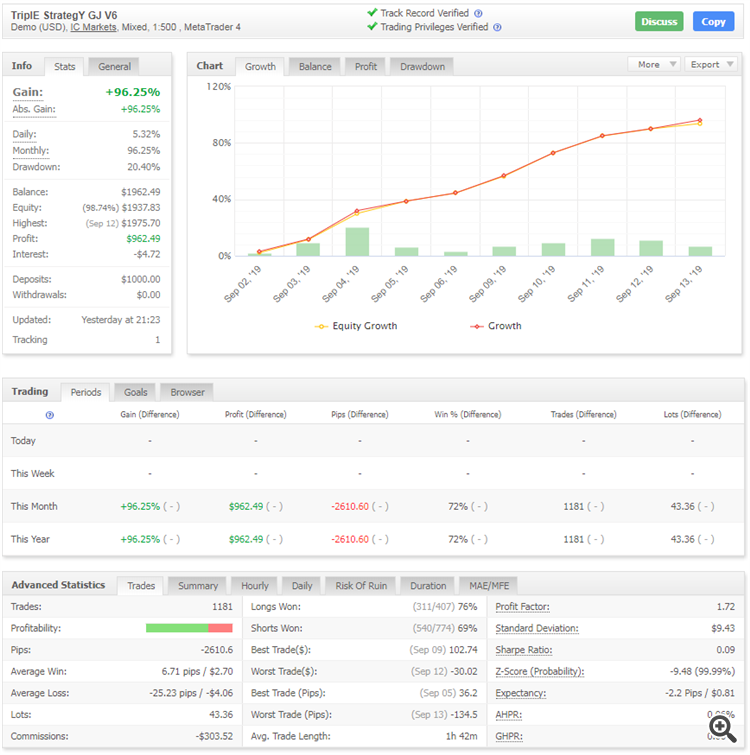Click the Sep 04 green profit bar
The image size is (750, 755).
click(357, 242)
